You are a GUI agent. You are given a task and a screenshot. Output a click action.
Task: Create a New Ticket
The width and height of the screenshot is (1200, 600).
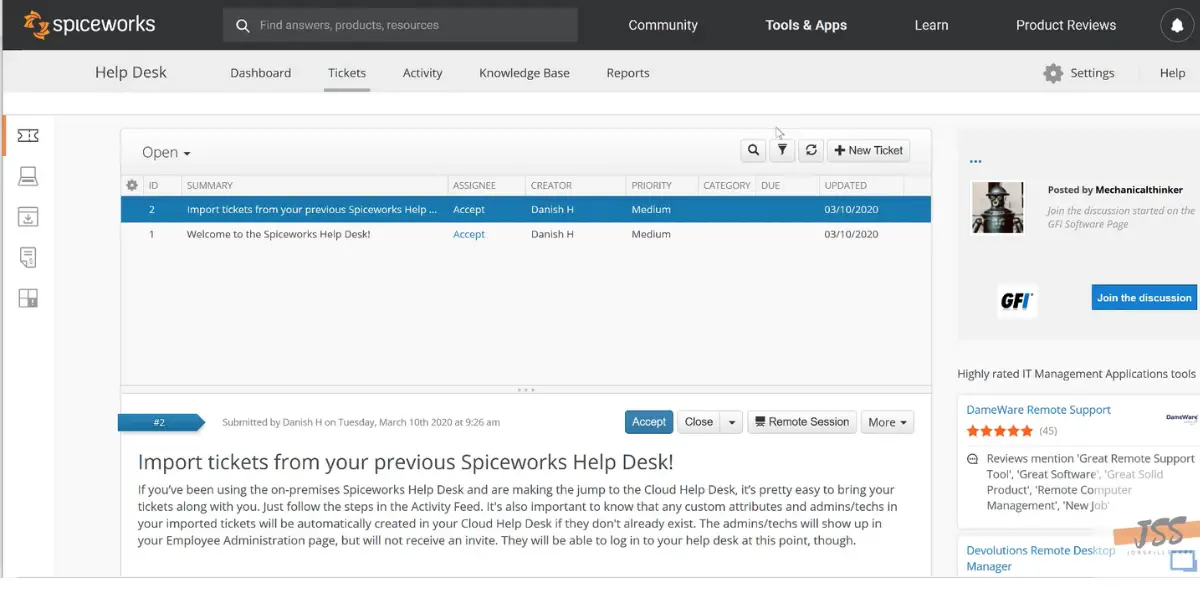coord(868,150)
